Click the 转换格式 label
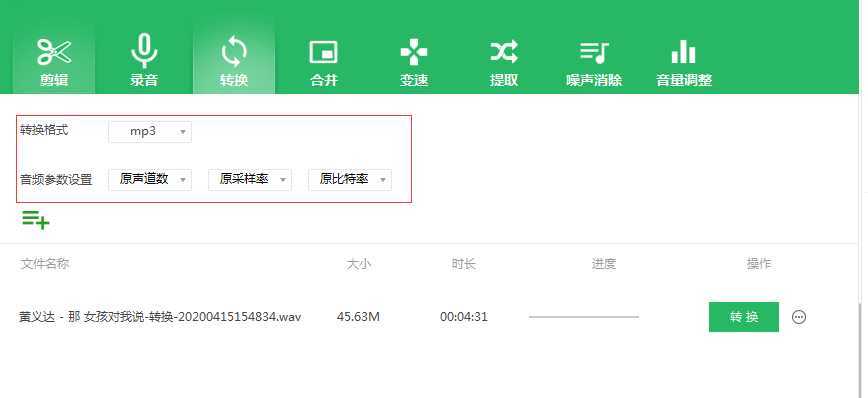This screenshot has height=398, width=868. [44, 131]
